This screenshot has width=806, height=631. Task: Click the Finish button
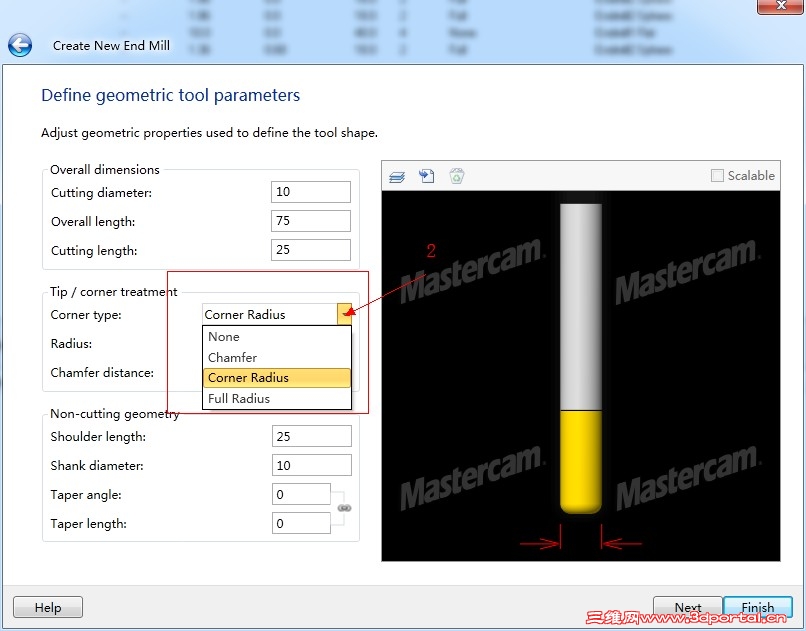pyautogui.click(x=758, y=607)
